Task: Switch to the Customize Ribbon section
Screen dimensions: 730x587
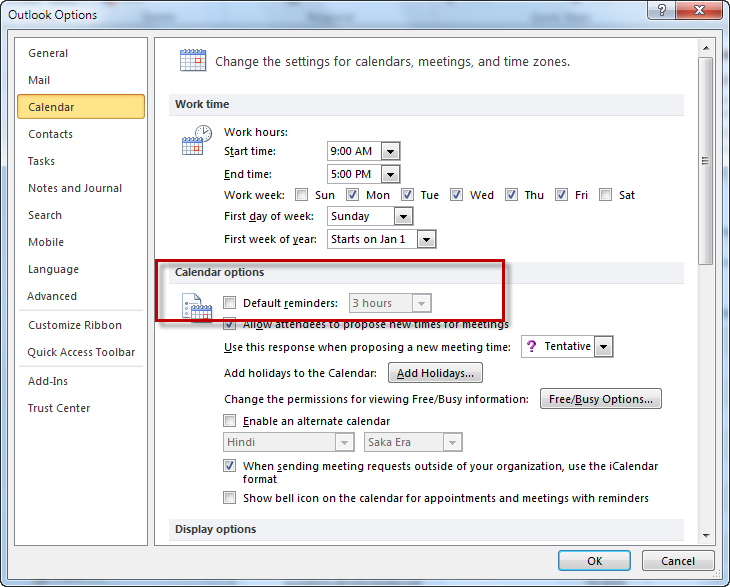Action: pos(75,325)
